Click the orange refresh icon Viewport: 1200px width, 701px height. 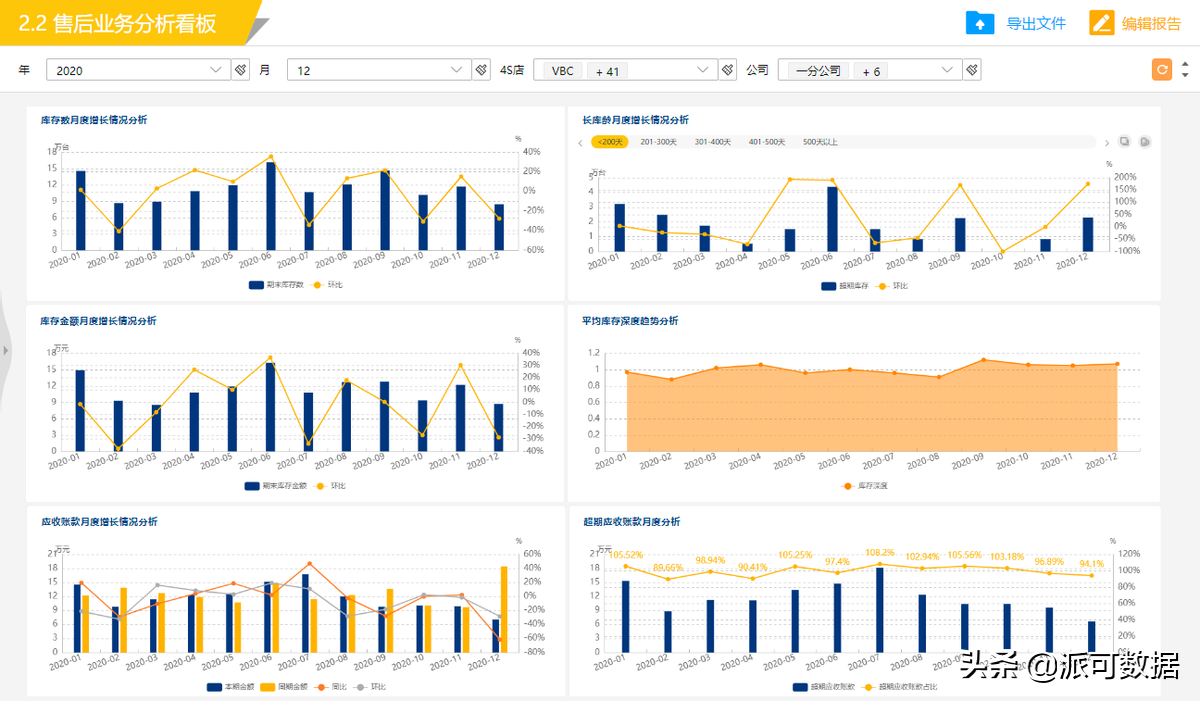coord(1162,70)
